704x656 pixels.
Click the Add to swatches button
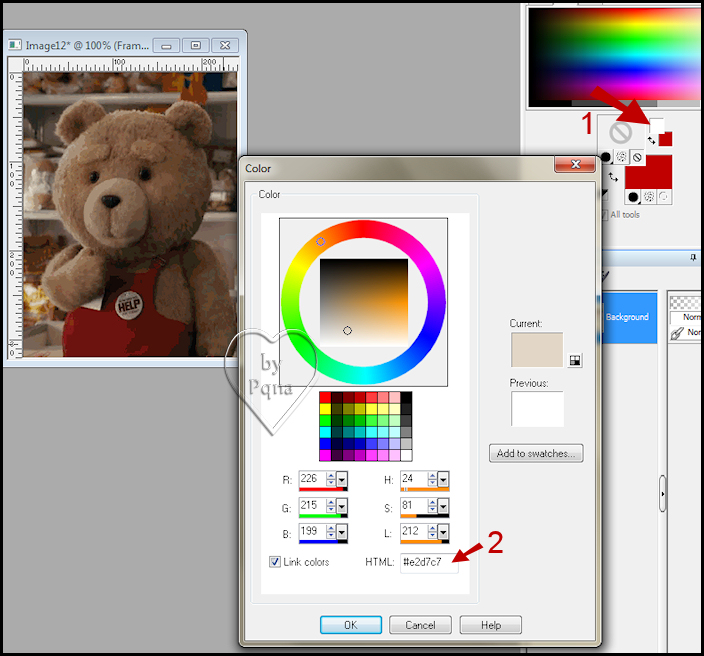tap(536, 453)
